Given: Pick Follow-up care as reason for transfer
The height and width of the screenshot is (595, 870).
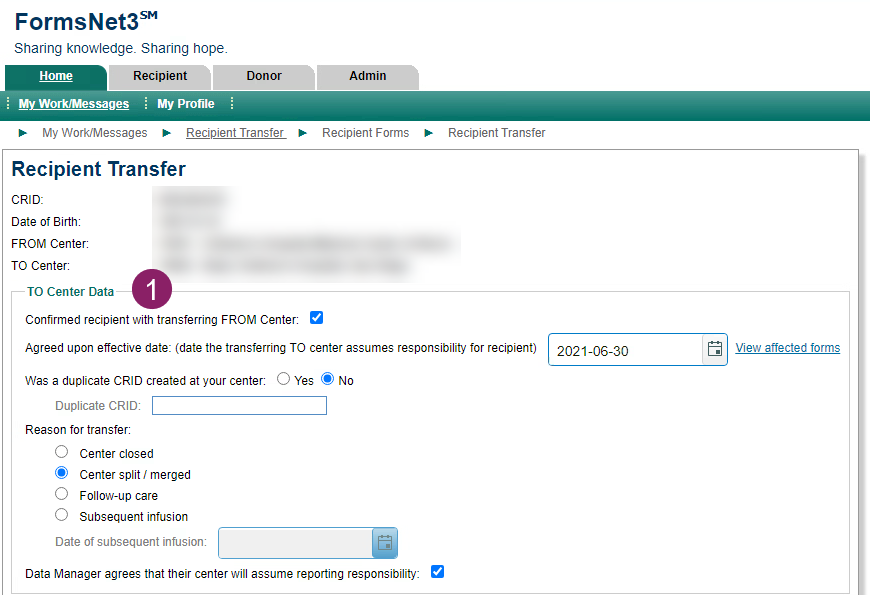Looking at the screenshot, I should tap(61, 493).
